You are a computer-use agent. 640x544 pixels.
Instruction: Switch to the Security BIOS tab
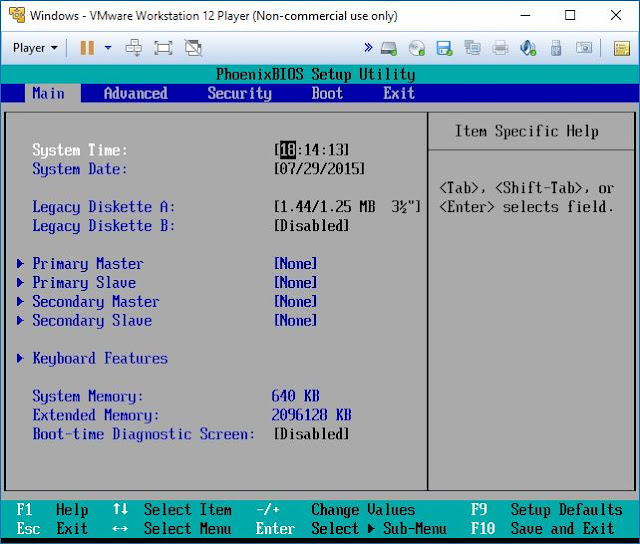click(x=240, y=93)
